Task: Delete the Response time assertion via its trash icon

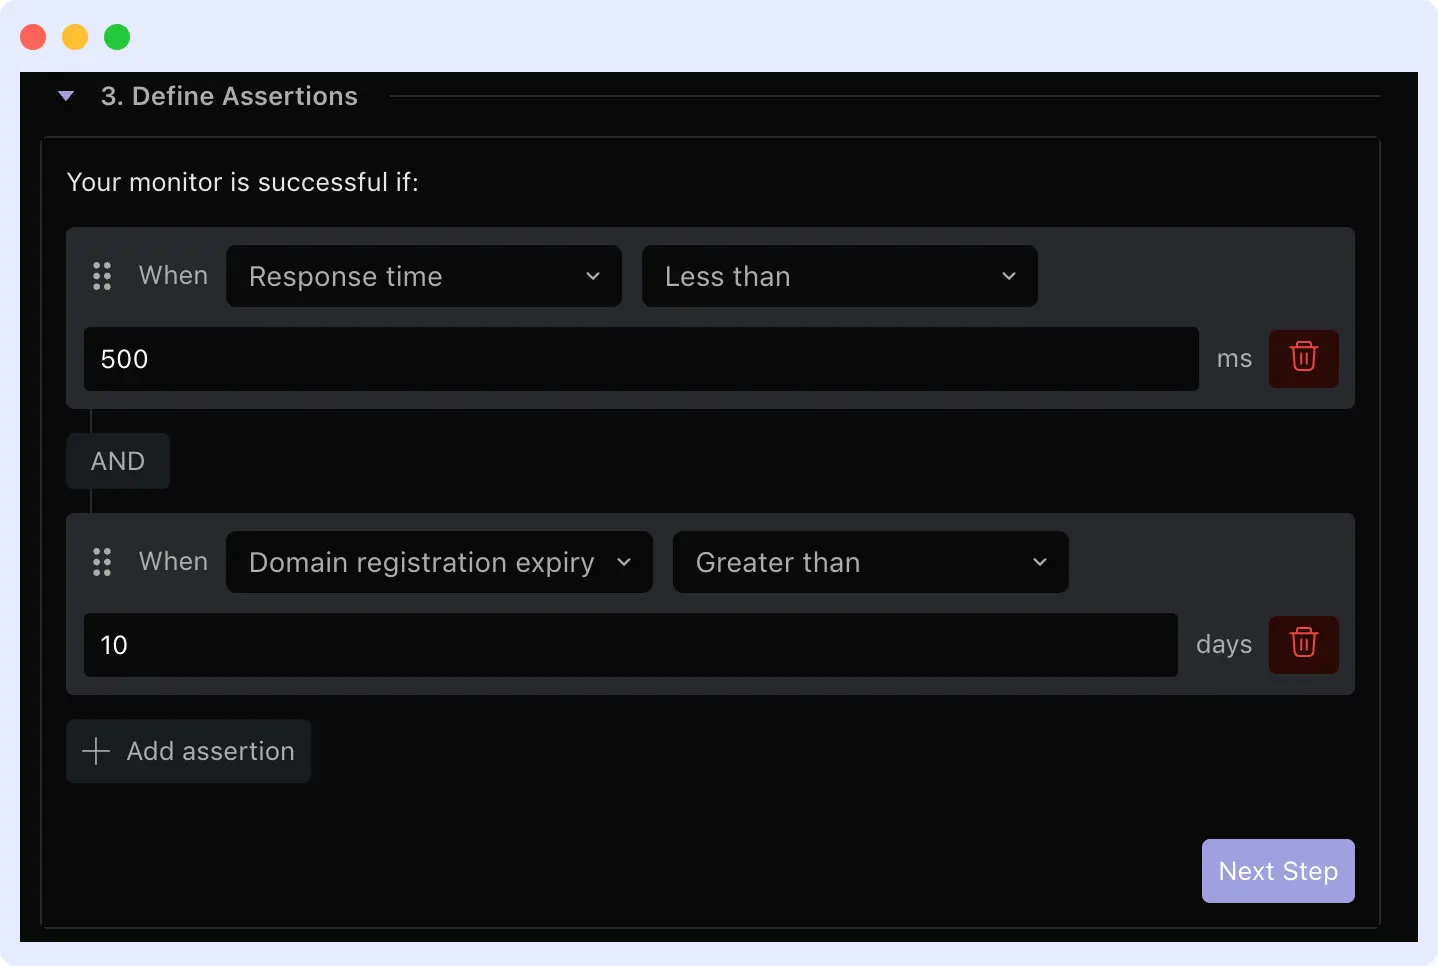Action: [1303, 359]
